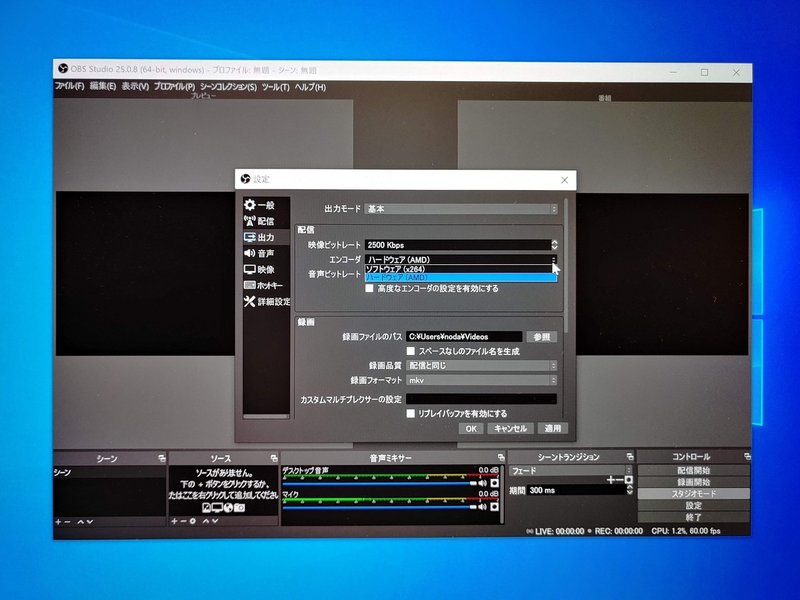
Task: Open 録画フォーマット dropdown showing mkv
Action: pos(481,381)
